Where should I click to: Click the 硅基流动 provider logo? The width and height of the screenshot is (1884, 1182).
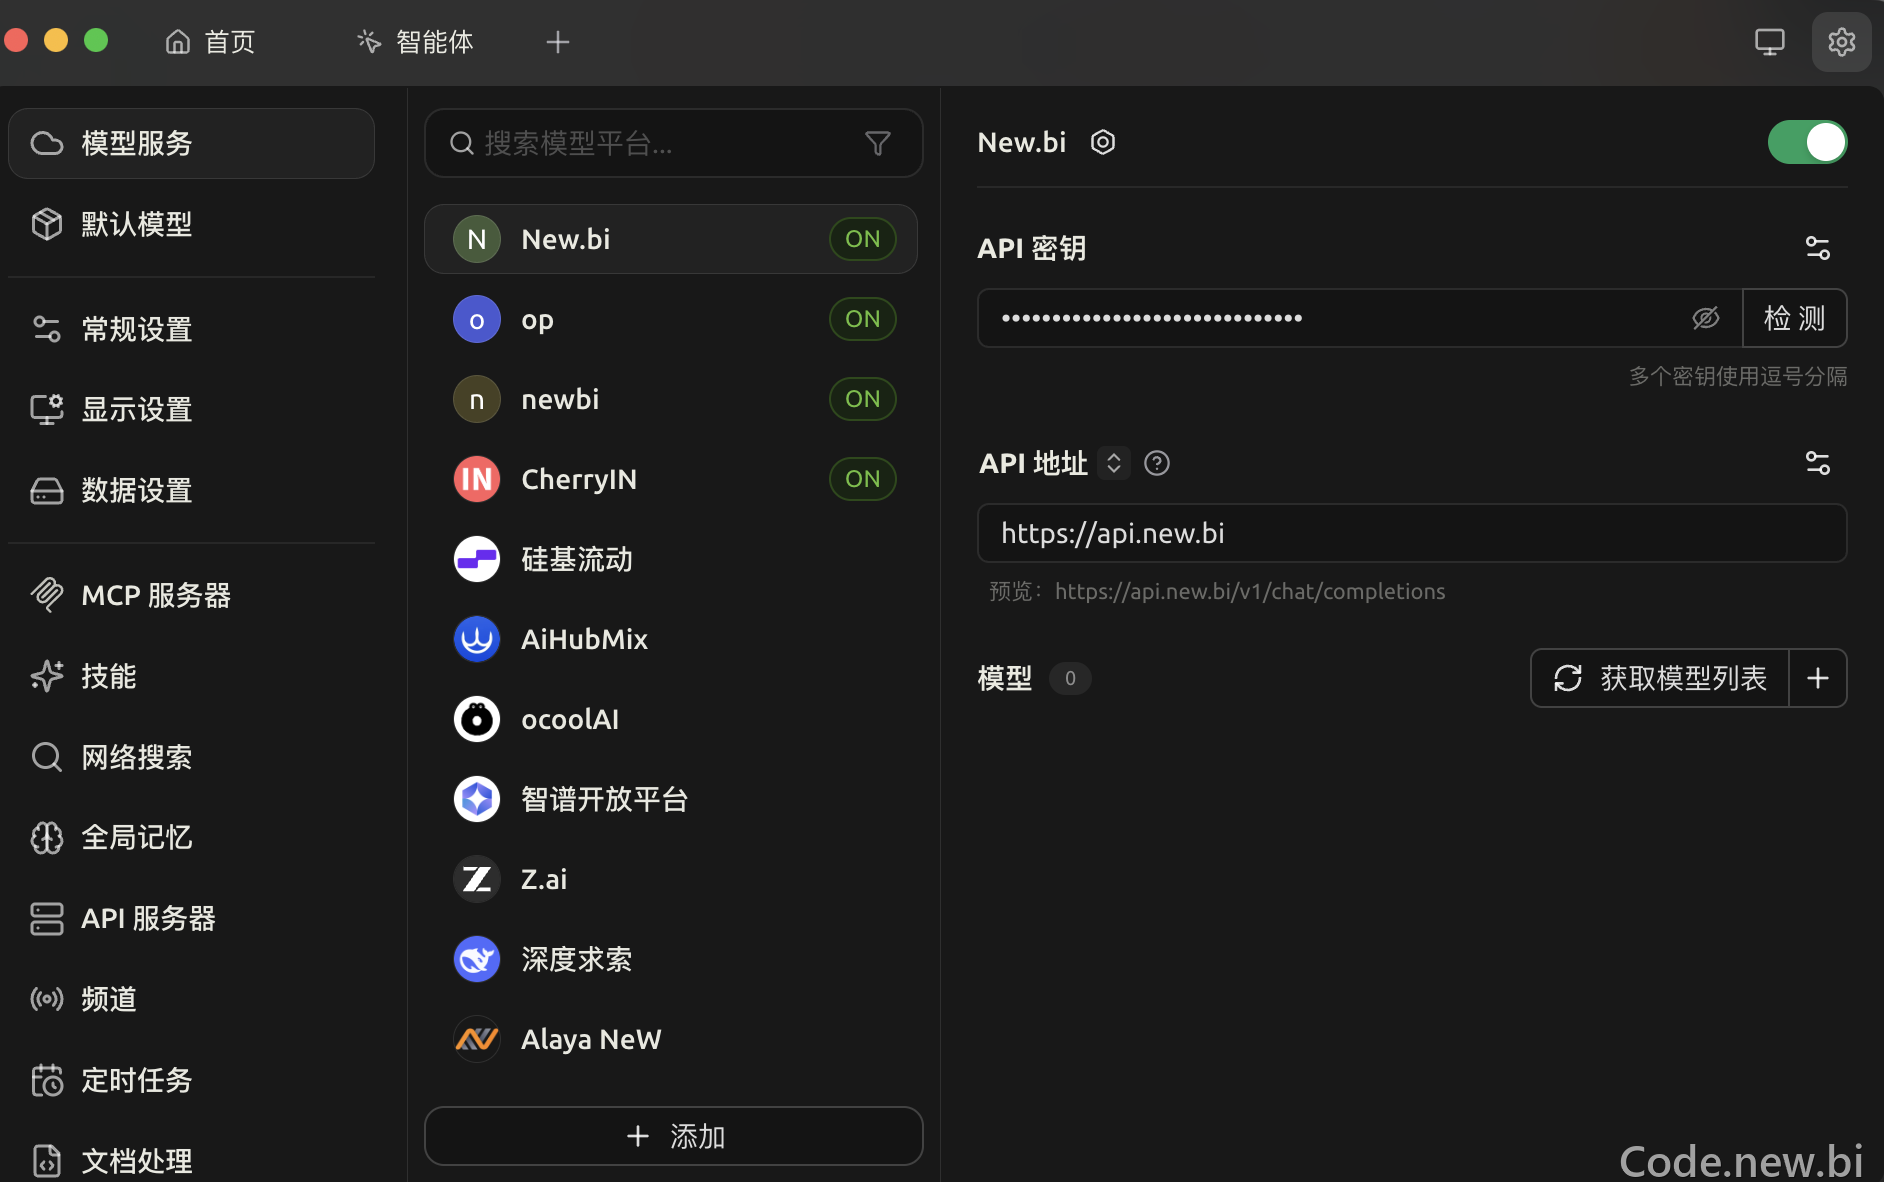click(477, 559)
